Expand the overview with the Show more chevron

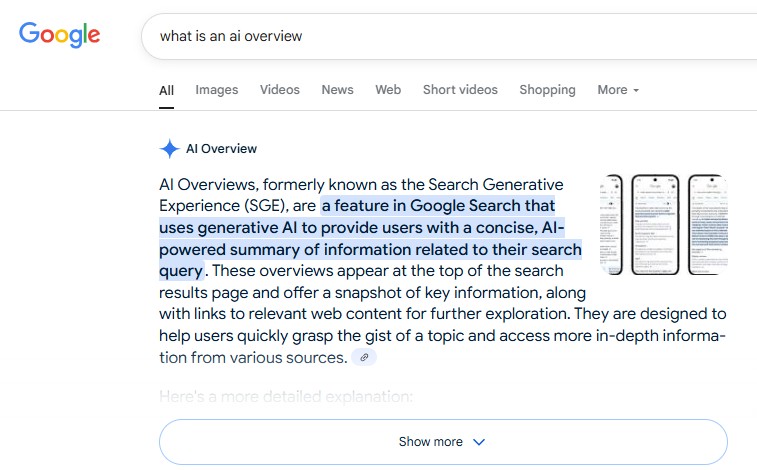click(x=478, y=442)
